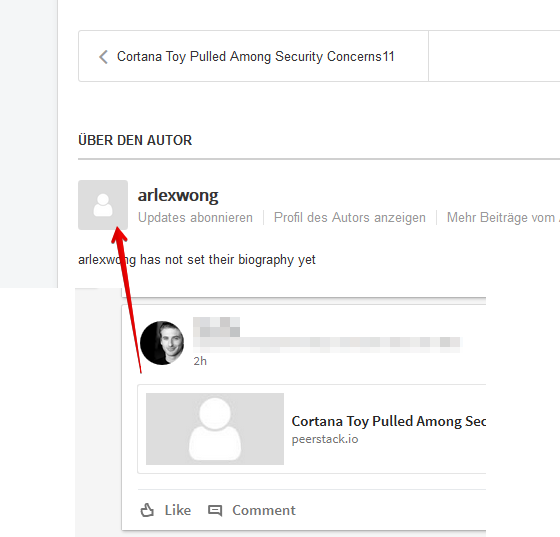
Task: Click arlexwong's gray avatar placeholder
Action: coord(103,205)
